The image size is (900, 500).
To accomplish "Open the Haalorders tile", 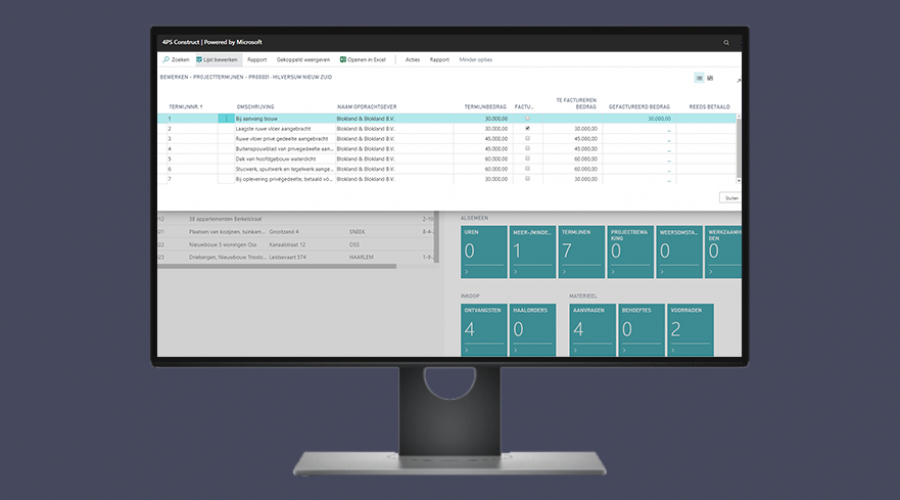I will coord(533,330).
